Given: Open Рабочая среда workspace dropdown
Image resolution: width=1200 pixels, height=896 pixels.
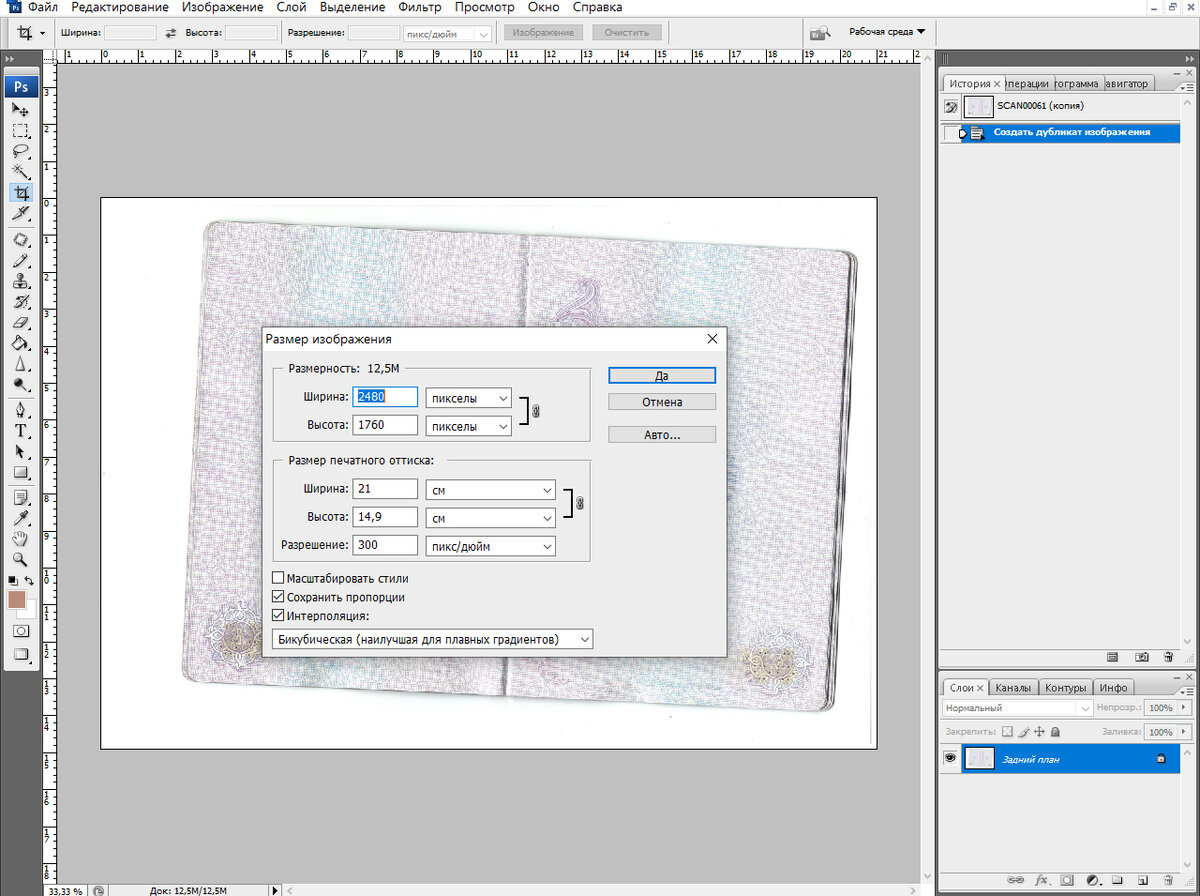Looking at the screenshot, I should [x=887, y=32].
